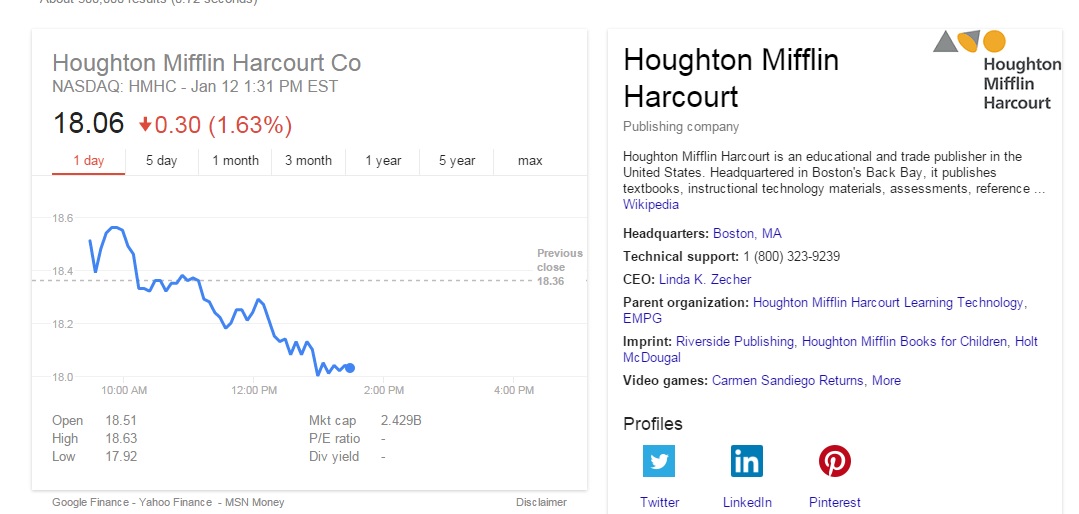The height and width of the screenshot is (514, 1079).
Task: Open the Pinterest profile icon
Action: coord(835,461)
